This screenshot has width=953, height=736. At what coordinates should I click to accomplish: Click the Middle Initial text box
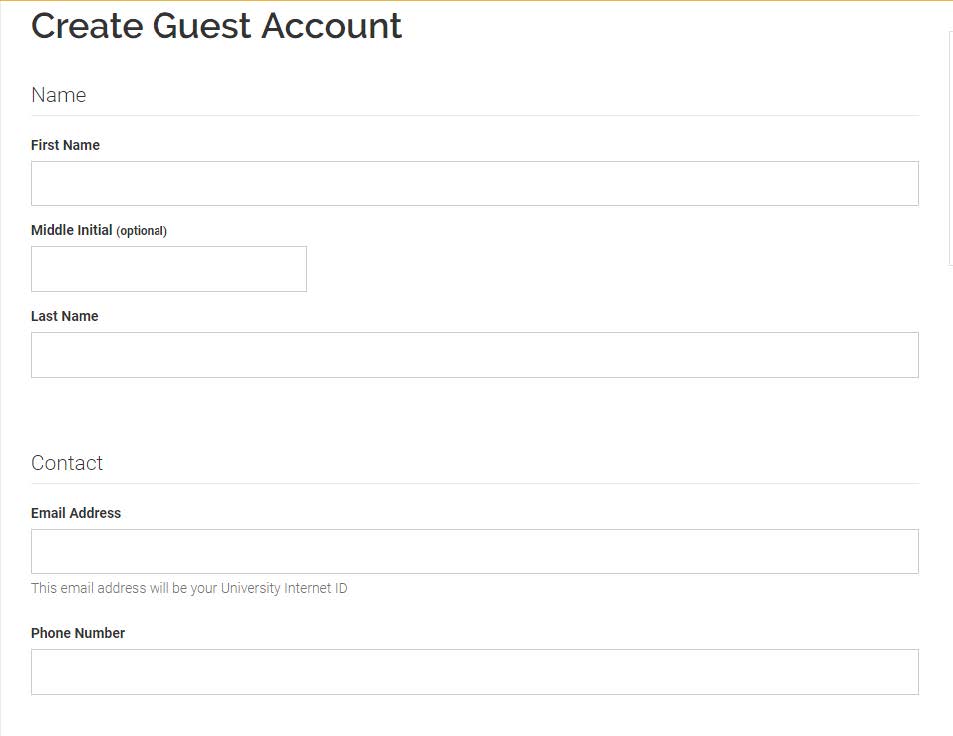pos(168,268)
